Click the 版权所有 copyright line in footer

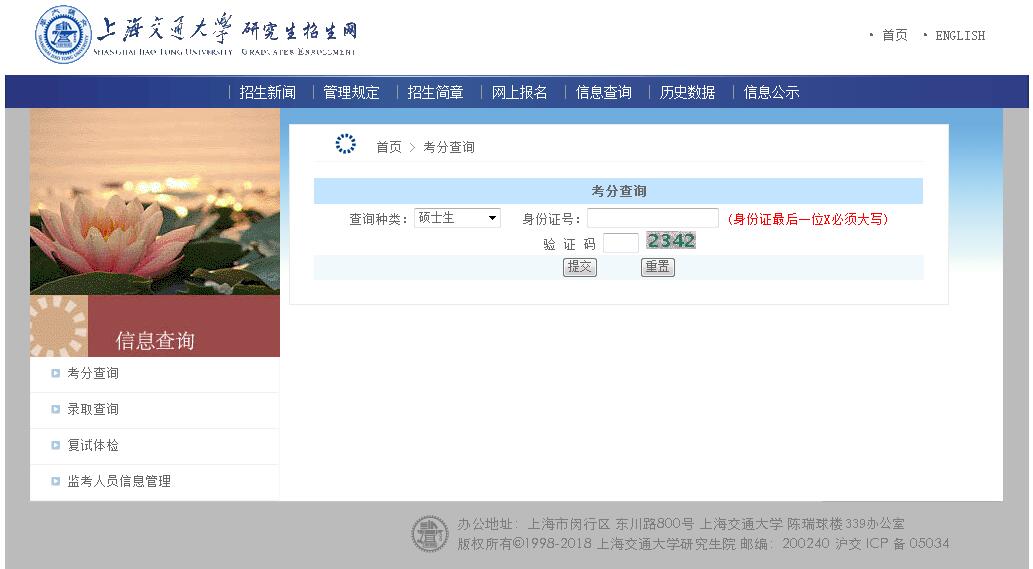704,544
